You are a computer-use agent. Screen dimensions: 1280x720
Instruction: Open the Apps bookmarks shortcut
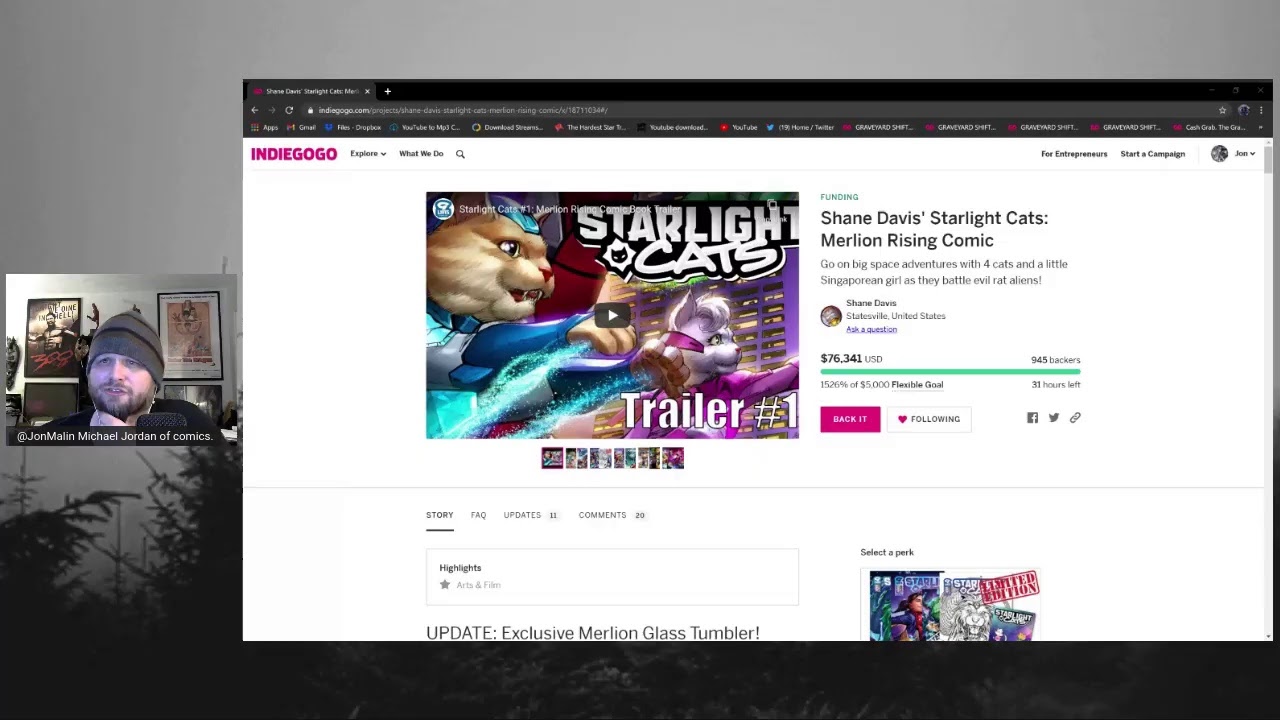(265, 127)
